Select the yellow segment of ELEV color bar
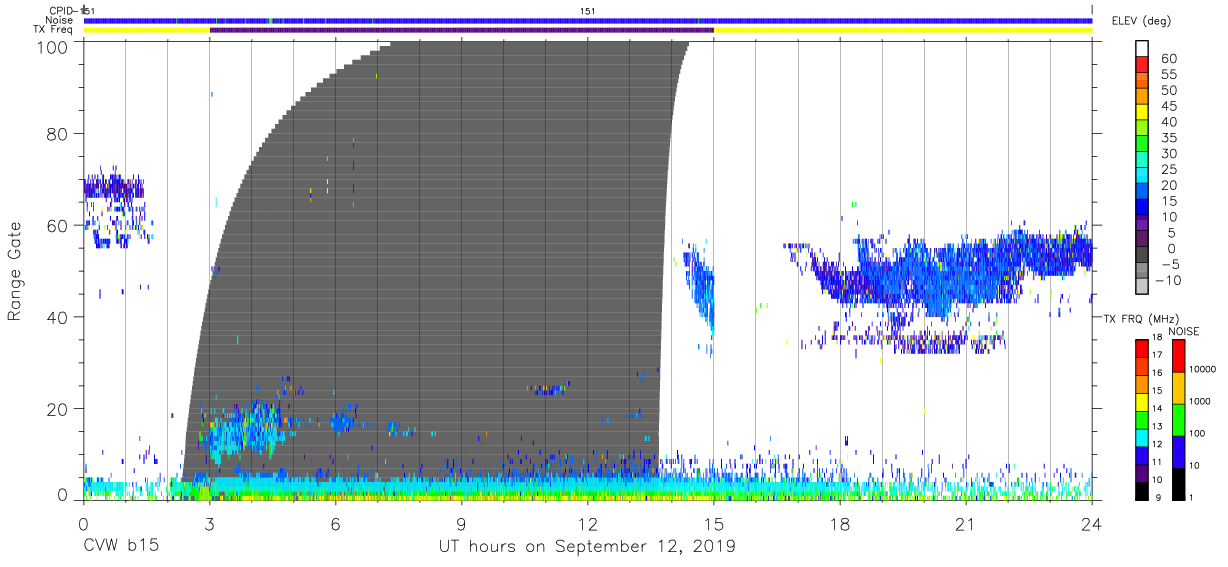Image resolution: width=1228 pixels, height=567 pixels. (1142, 113)
